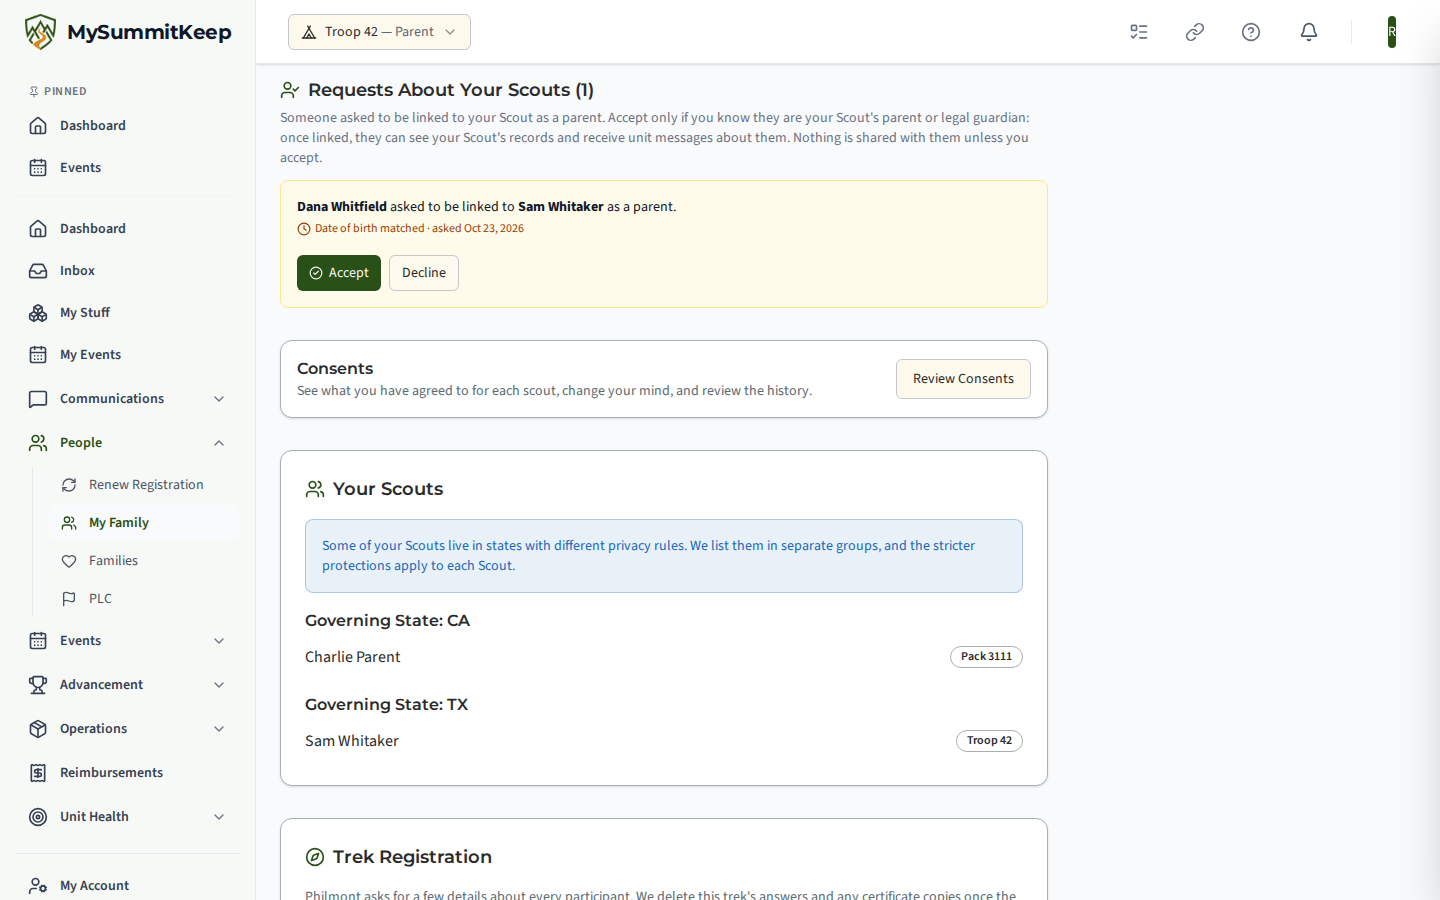
Task: Click the Governing State: CA heading
Action: click(x=387, y=621)
